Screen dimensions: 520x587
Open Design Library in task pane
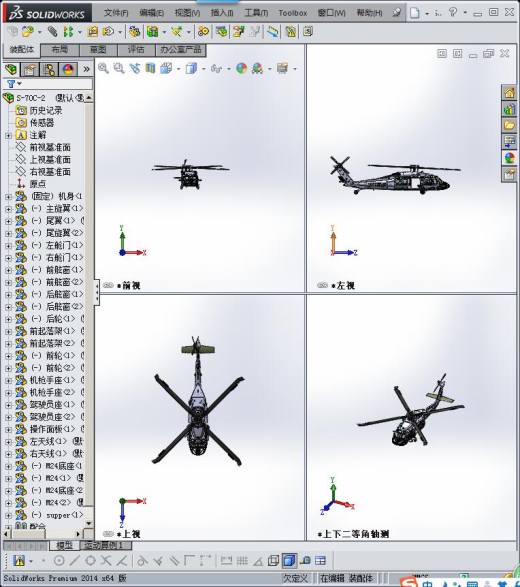[x=509, y=109]
